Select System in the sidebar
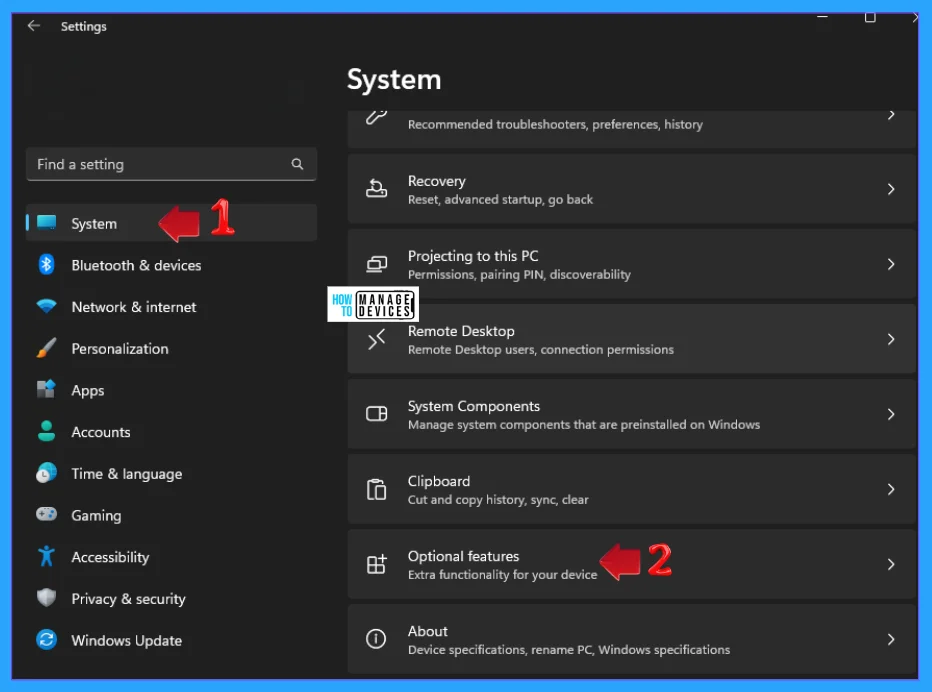This screenshot has height=692, width=932. tap(171, 223)
